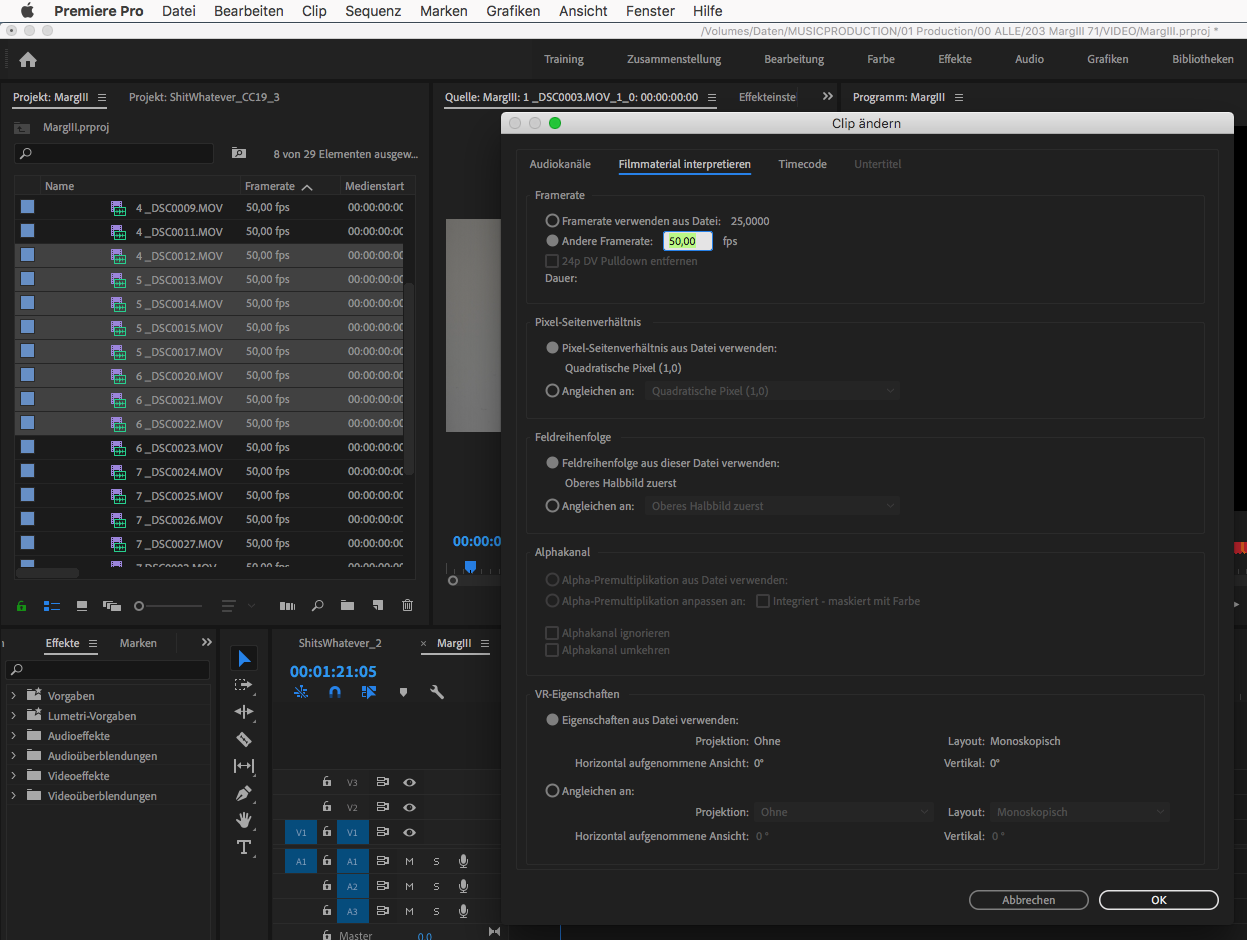This screenshot has width=1247, height=940.
Task: Select the Selection arrow tool
Action: coord(244,658)
